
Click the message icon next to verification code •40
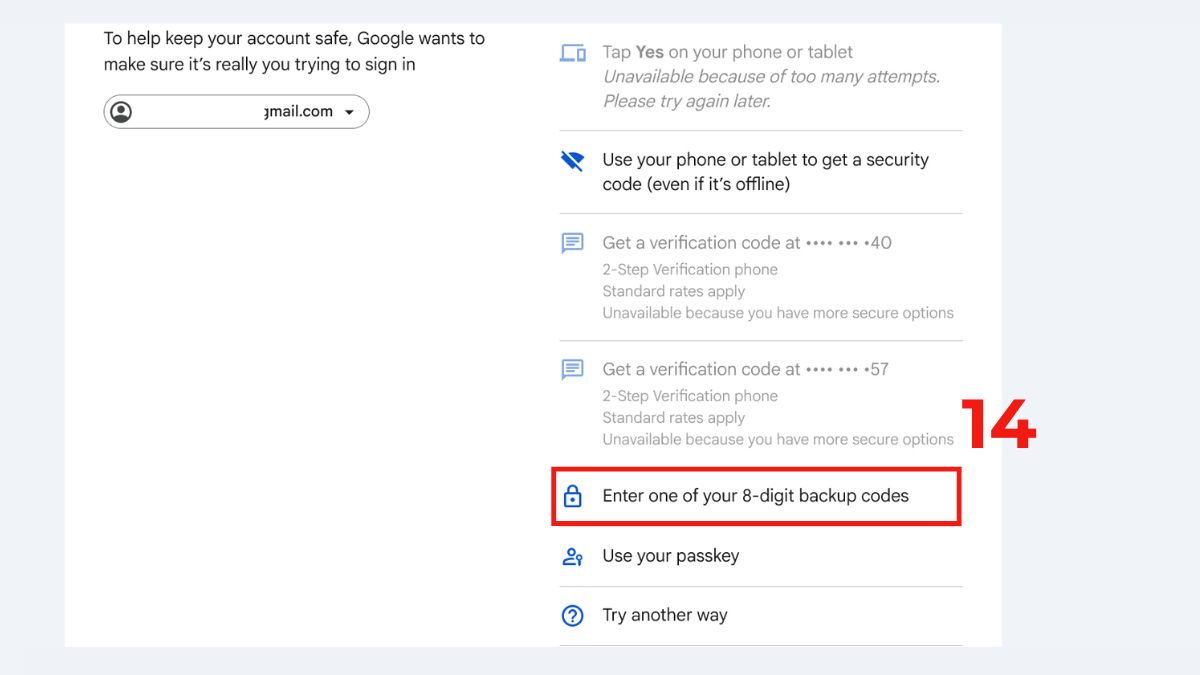click(571, 242)
